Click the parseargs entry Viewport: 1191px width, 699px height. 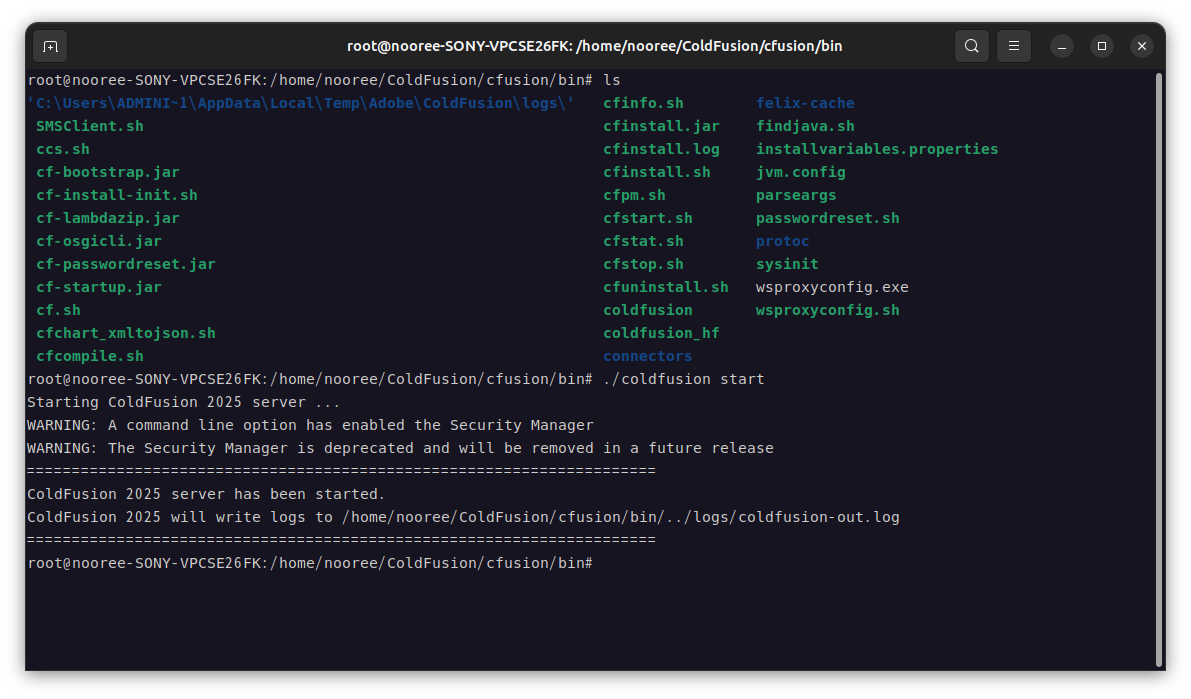click(x=796, y=195)
